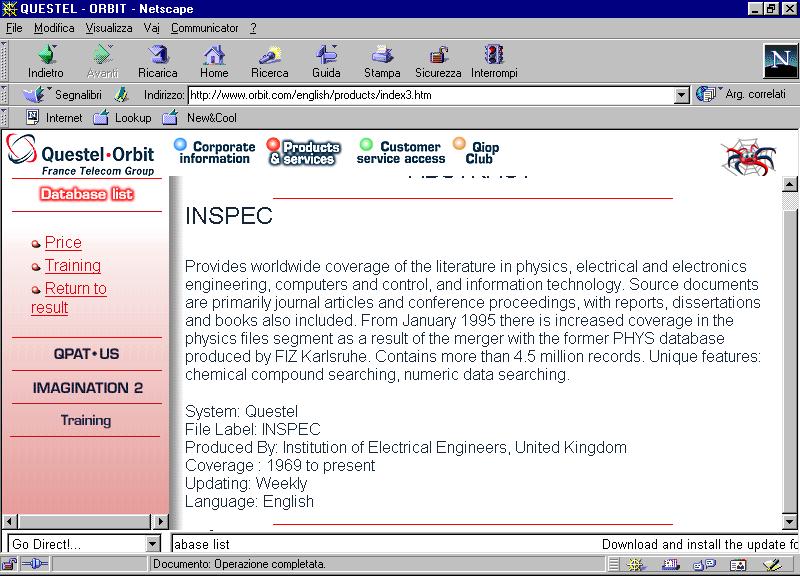The width and height of the screenshot is (800, 576).
Task: Open Sicurezza padlock toolbar icon
Action: point(438,54)
